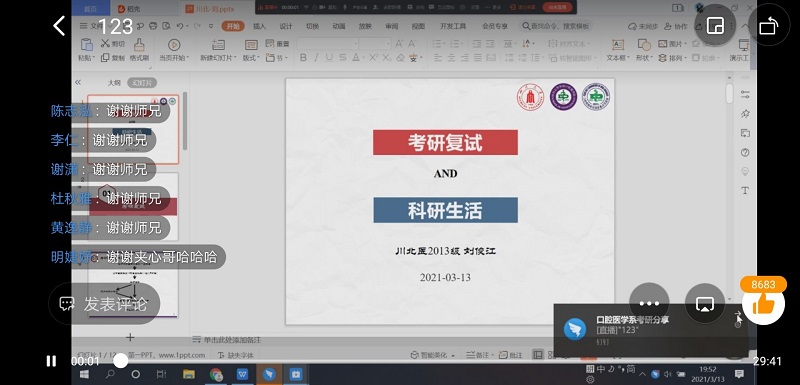Open the font name combo box

pyautogui.click(x=327, y=44)
